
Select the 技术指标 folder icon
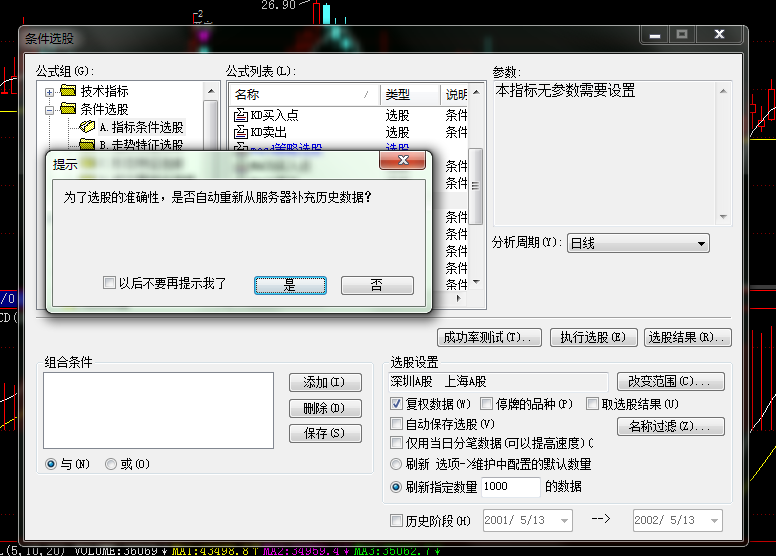click(x=68, y=91)
